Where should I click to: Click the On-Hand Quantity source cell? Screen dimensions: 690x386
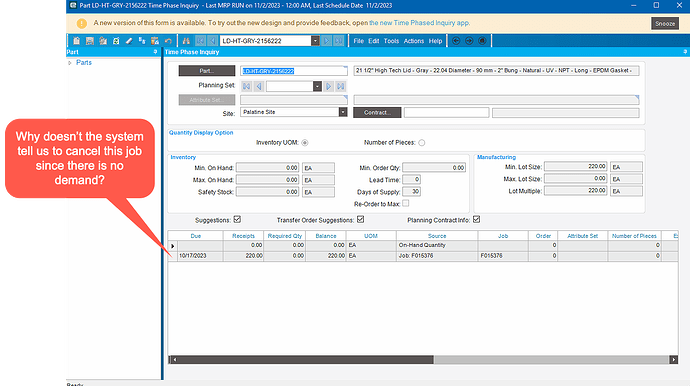(x=437, y=245)
